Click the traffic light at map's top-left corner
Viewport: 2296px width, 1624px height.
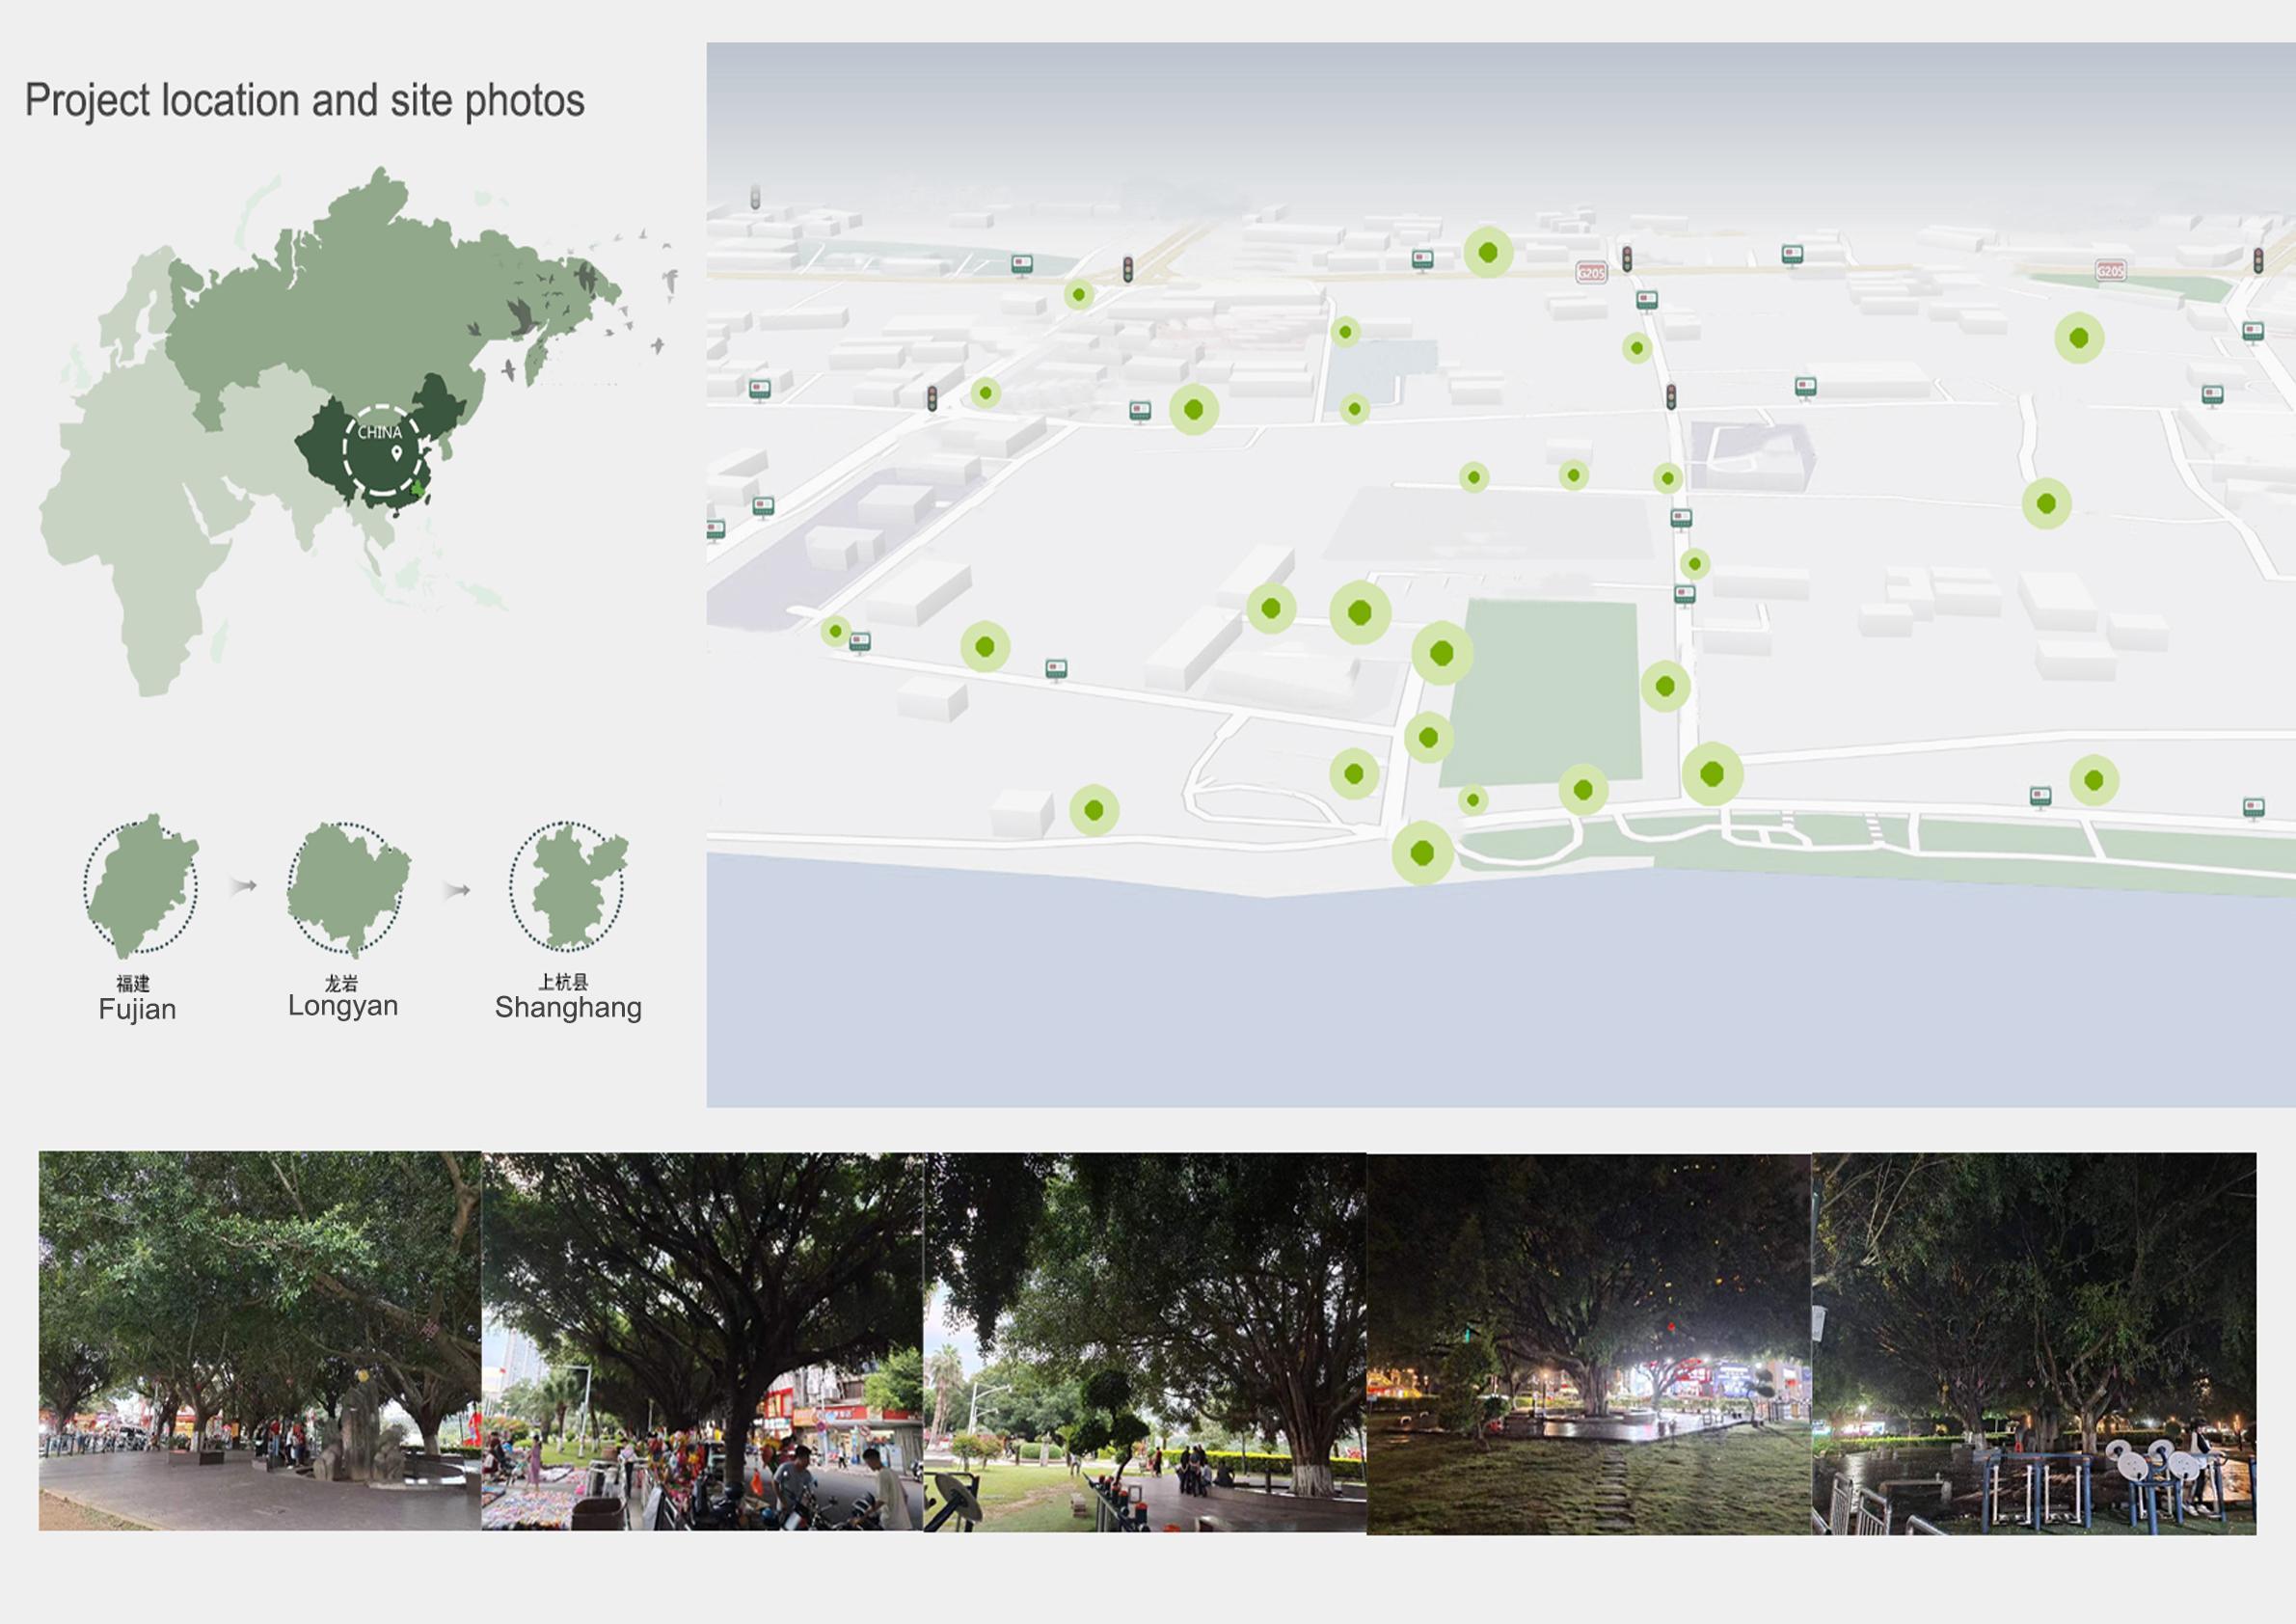(x=756, y=197)
